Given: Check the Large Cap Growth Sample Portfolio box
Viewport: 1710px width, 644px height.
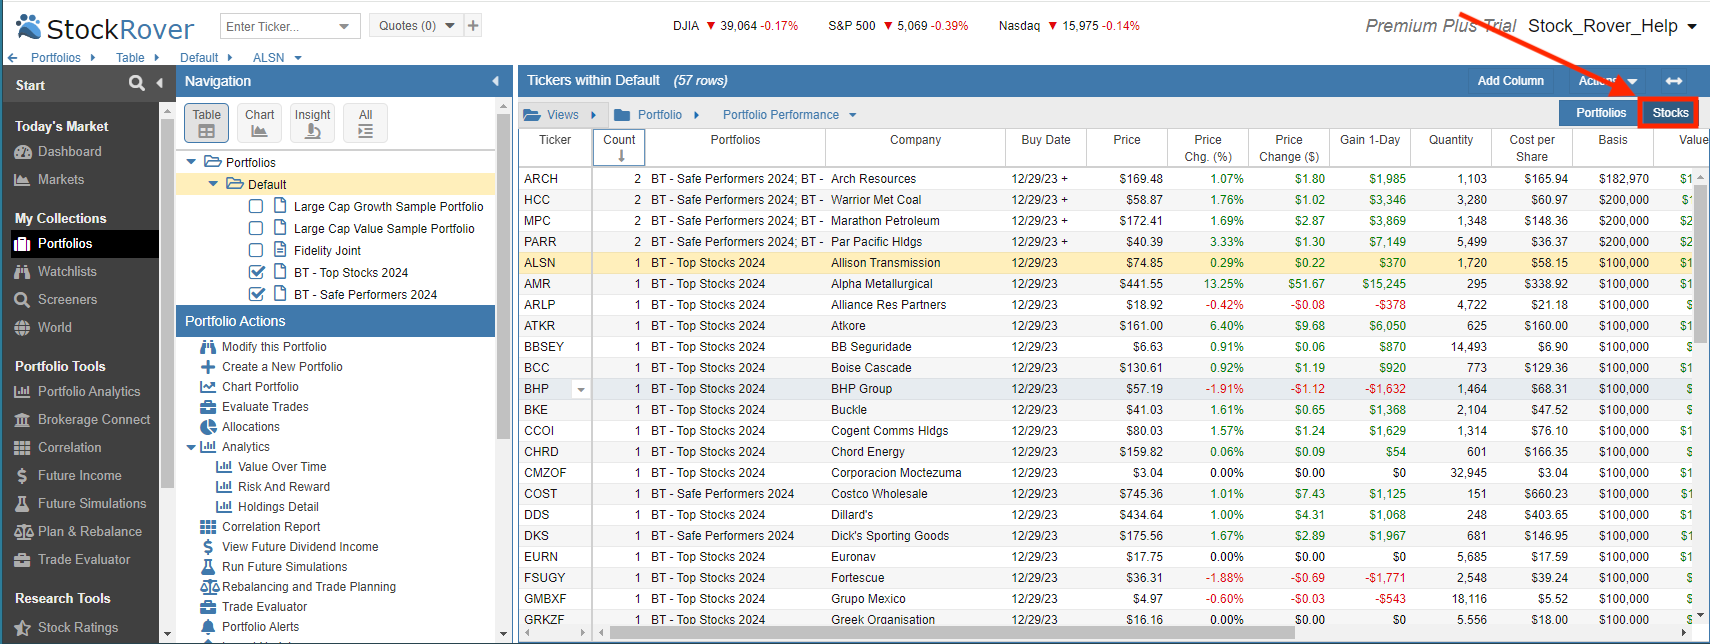Looking at the screenshot, I should pyautogui.click(x=256, y=206).
